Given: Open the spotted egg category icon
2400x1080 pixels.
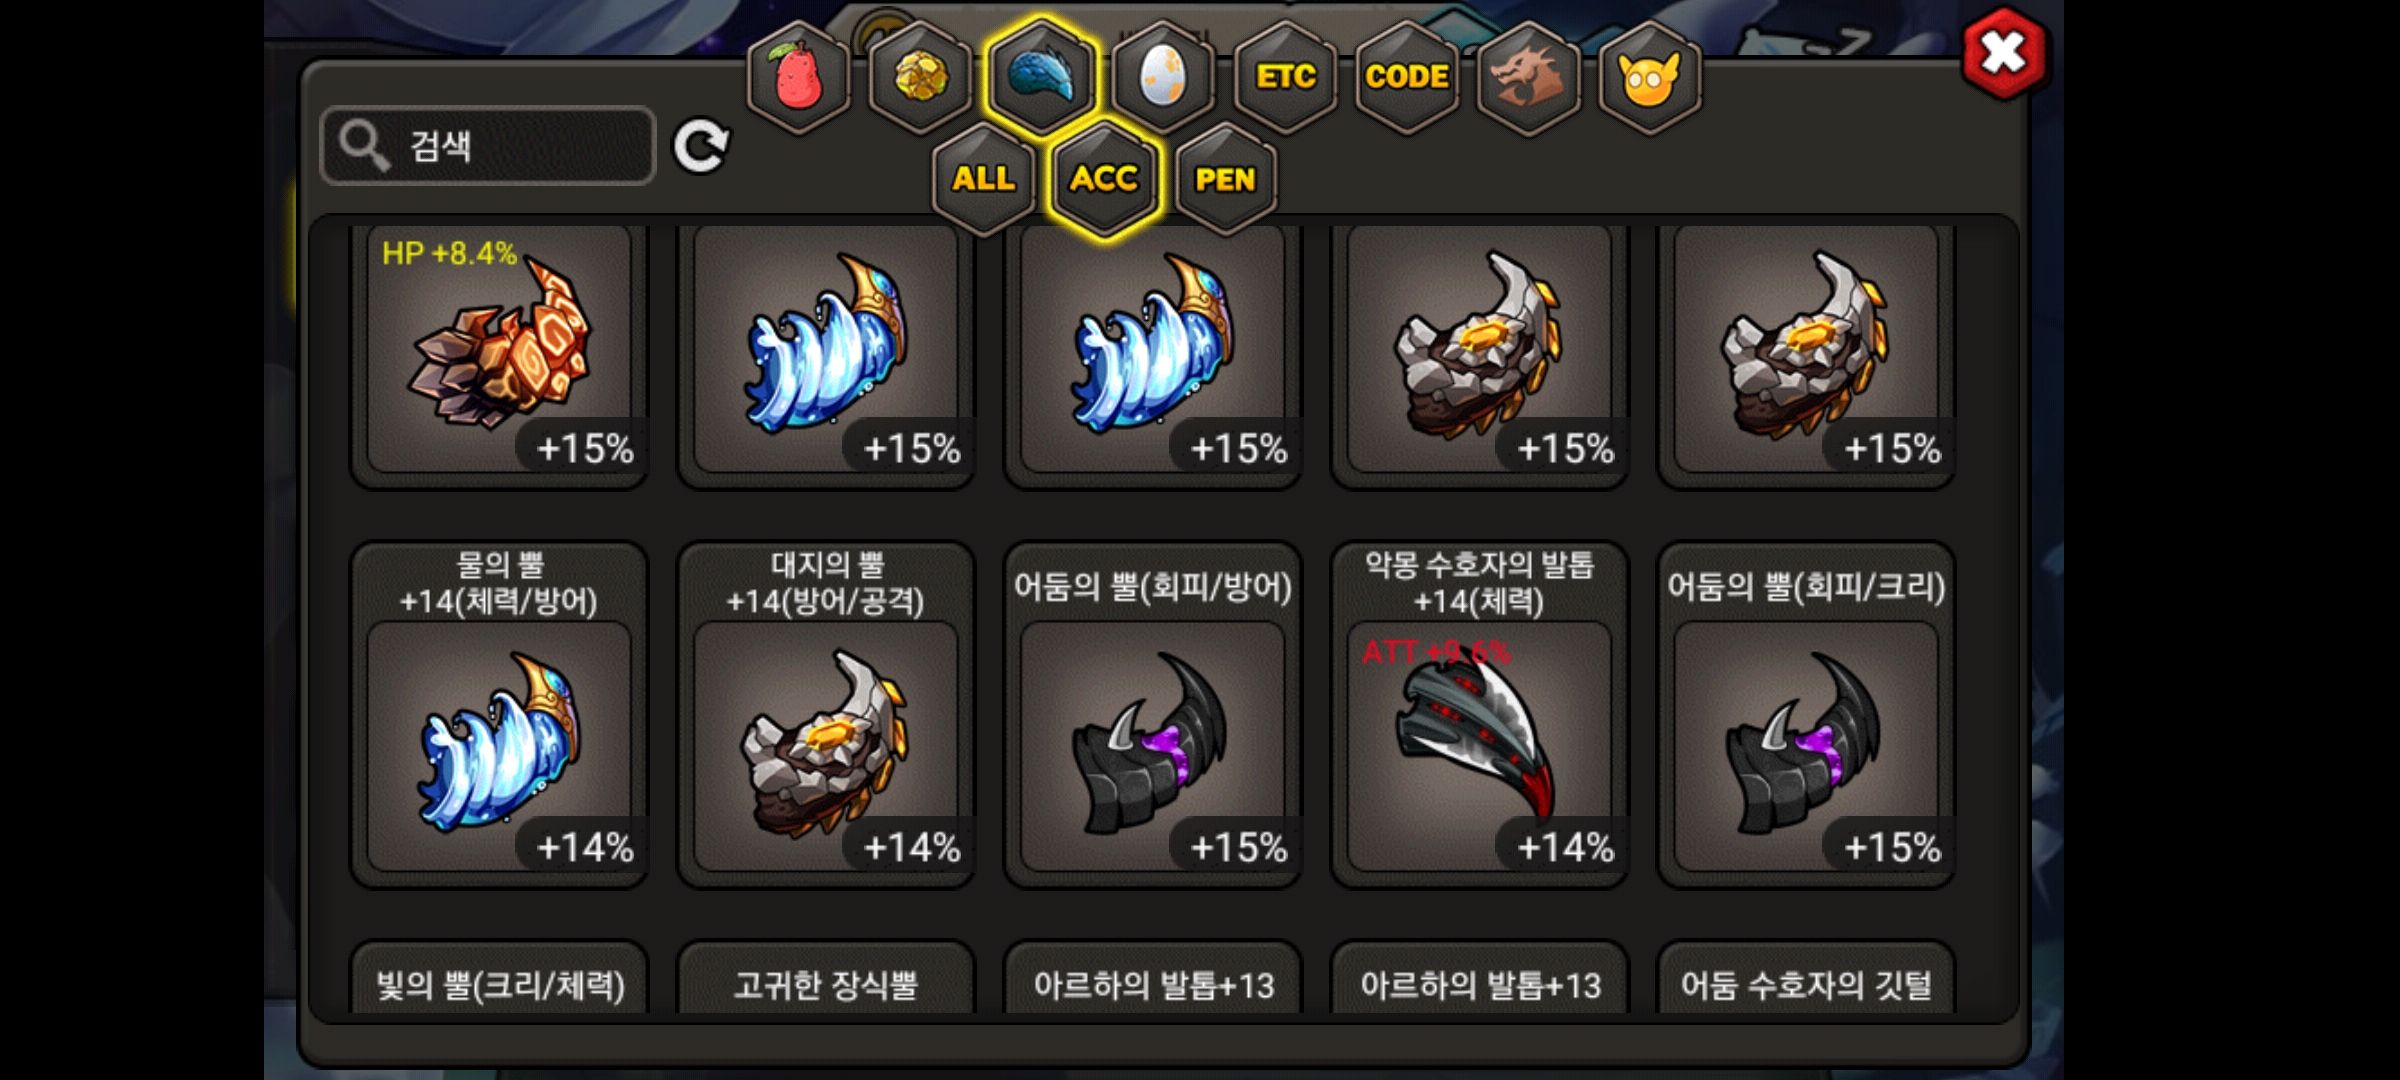Looking at the screenshot, I should click(1163, 77).
